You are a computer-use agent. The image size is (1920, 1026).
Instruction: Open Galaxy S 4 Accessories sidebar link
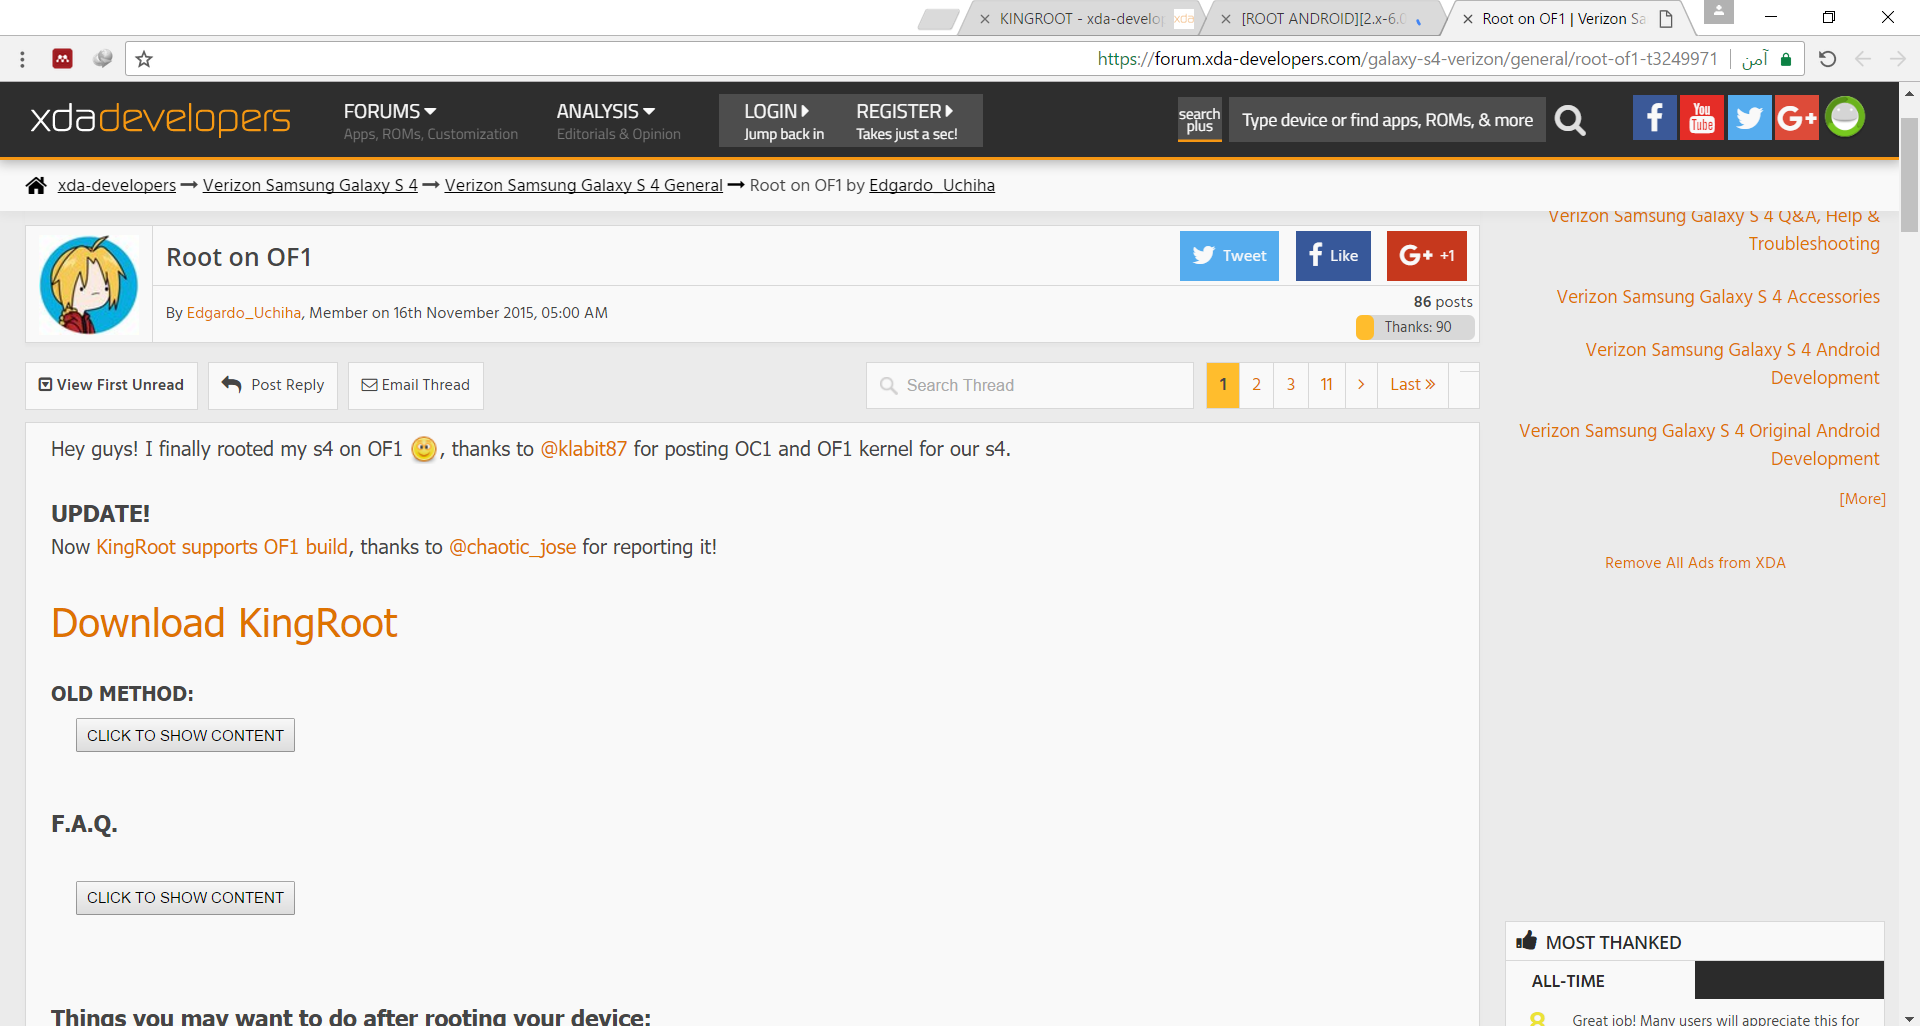(x=1718, y=297)
